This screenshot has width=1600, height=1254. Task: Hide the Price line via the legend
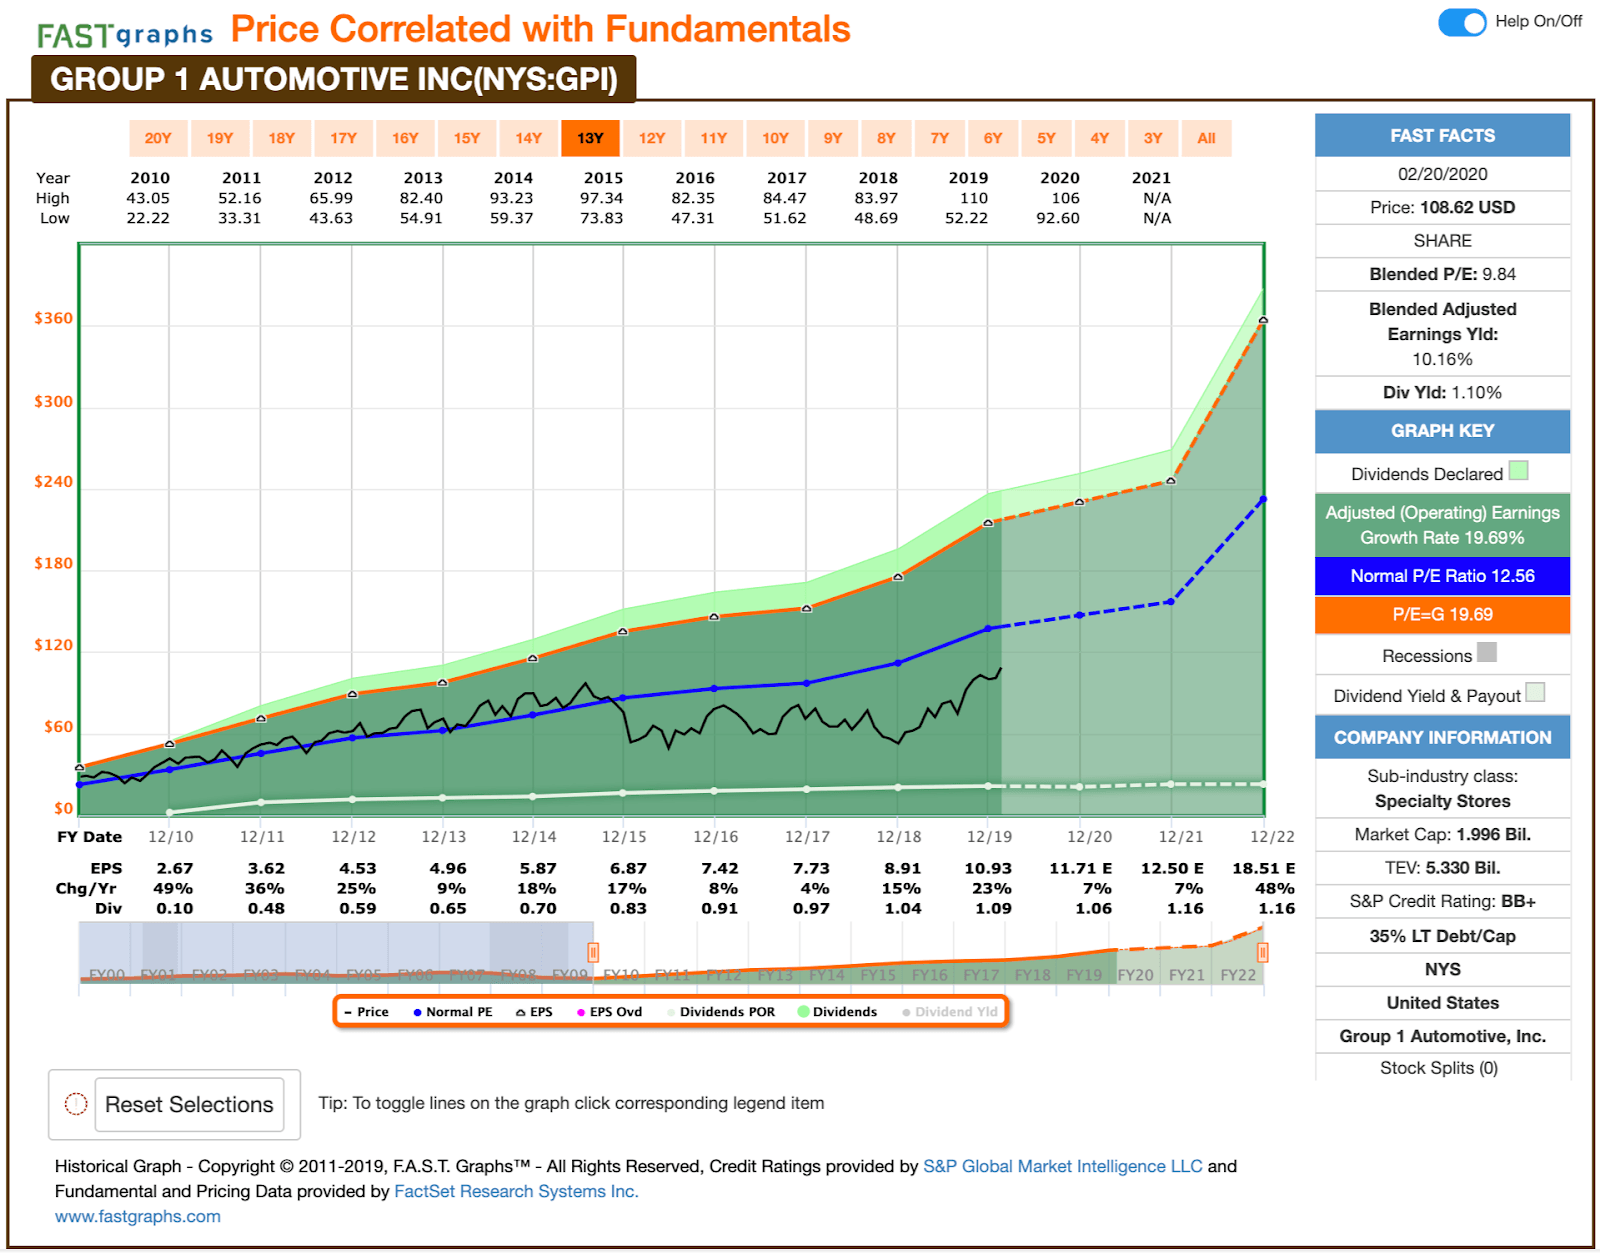coord(368,1011)
